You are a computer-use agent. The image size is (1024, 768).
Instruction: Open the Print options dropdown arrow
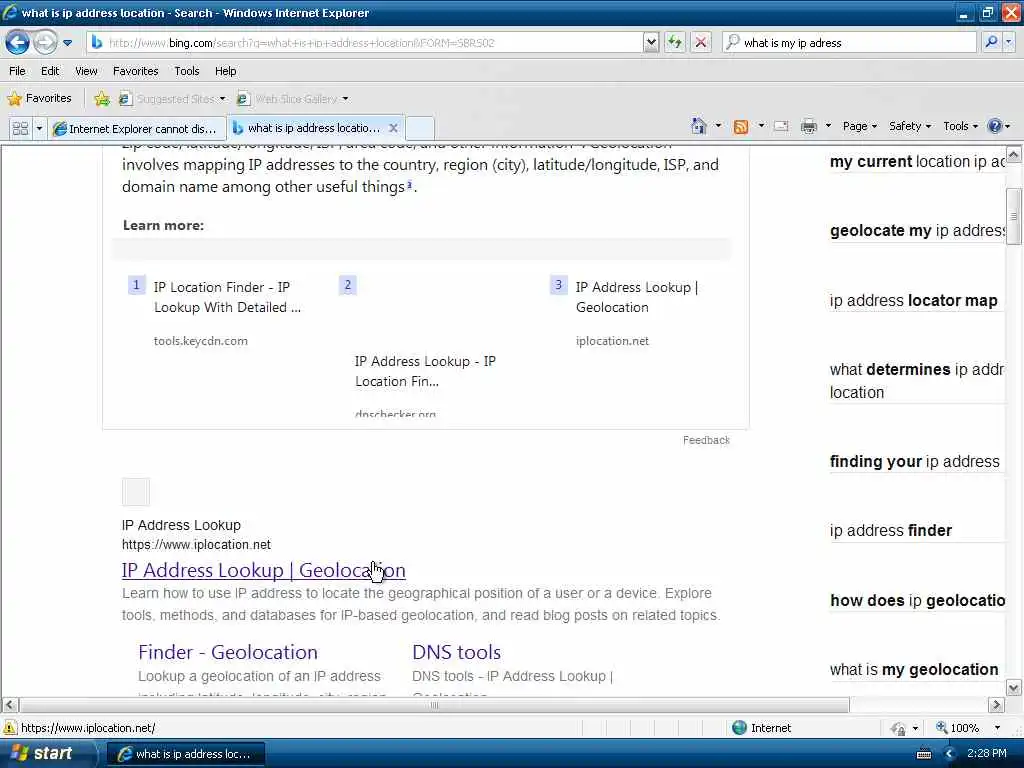click(x=828, y=126)
